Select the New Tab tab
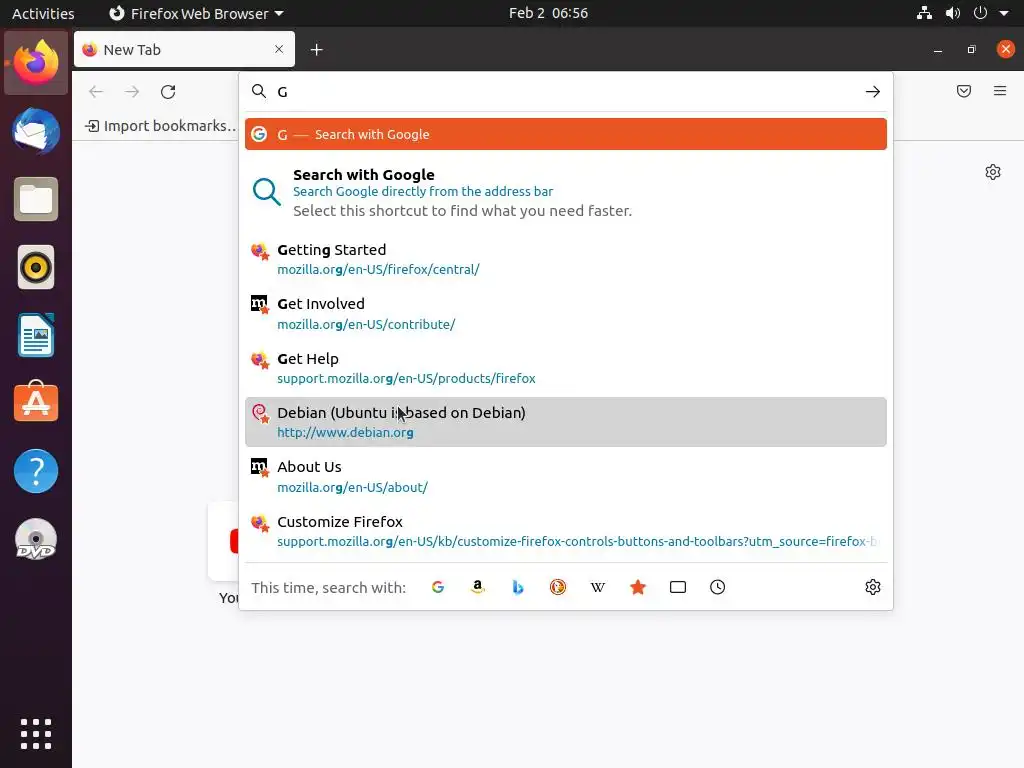This screenshot has height=768, width=1024. (184, 50)
